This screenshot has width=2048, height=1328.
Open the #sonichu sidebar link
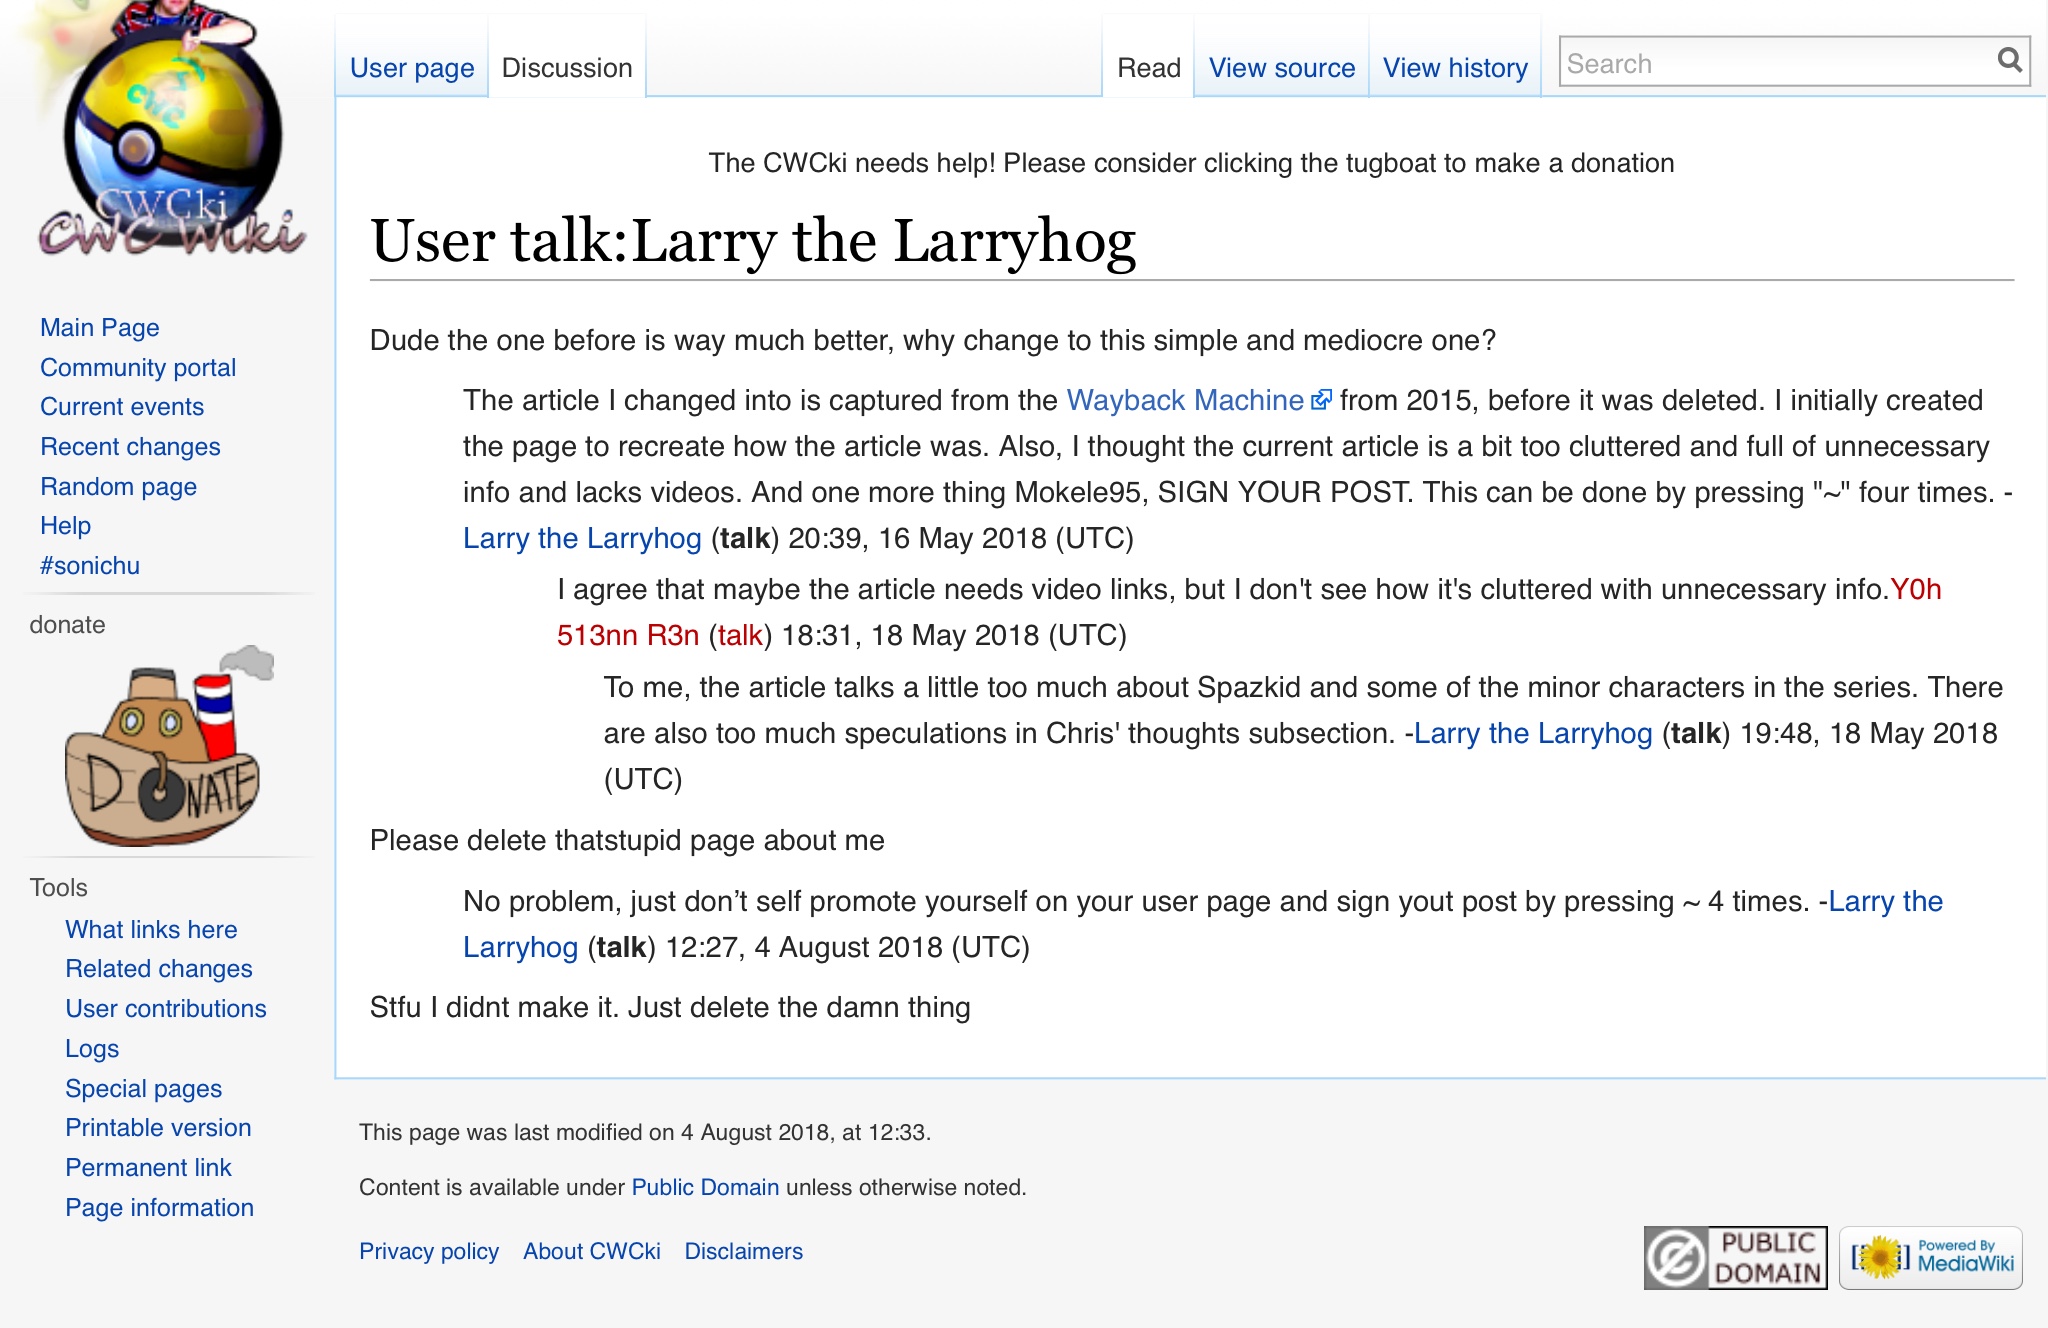[90, 566]
